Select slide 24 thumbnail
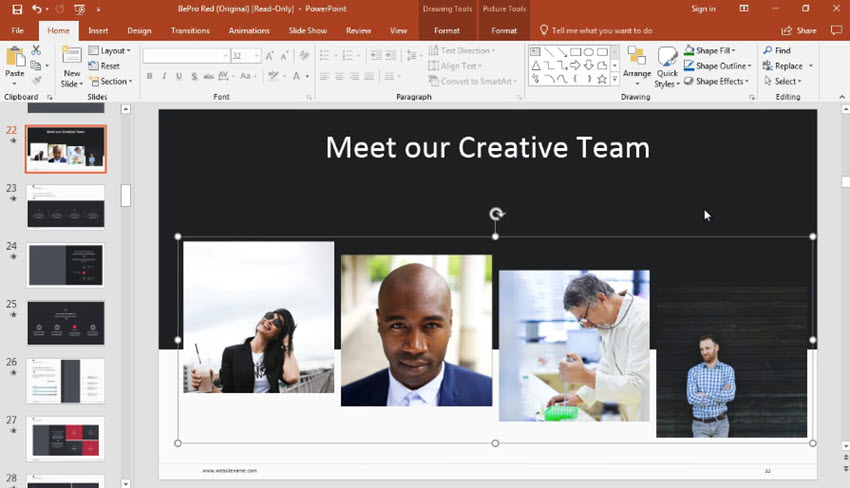The image size is (850, 488). click(66, 265)
